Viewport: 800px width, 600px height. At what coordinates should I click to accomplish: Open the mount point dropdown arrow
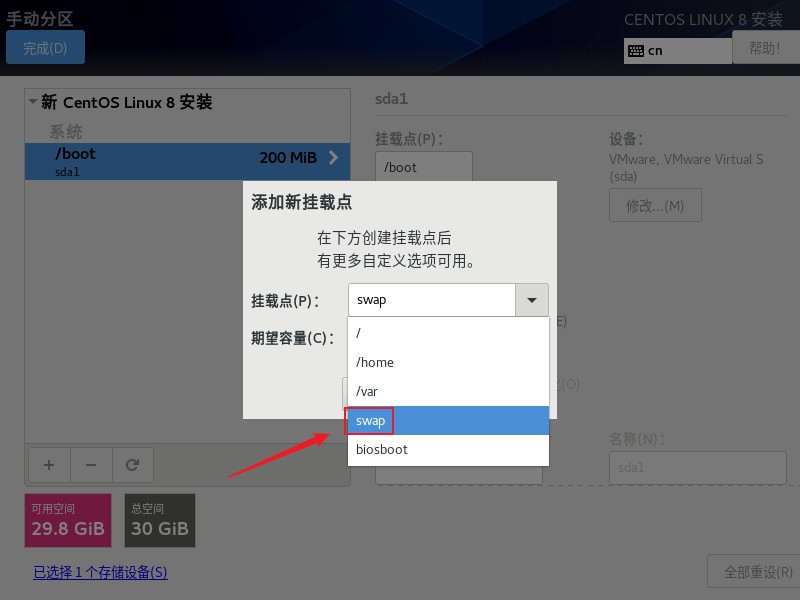[x=532, y=300]
